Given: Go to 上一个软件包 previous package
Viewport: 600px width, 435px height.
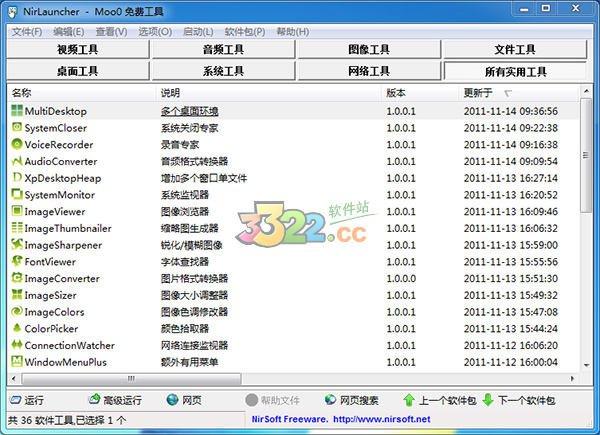Looking at the screenshot, I should click(x=440, y=400).
